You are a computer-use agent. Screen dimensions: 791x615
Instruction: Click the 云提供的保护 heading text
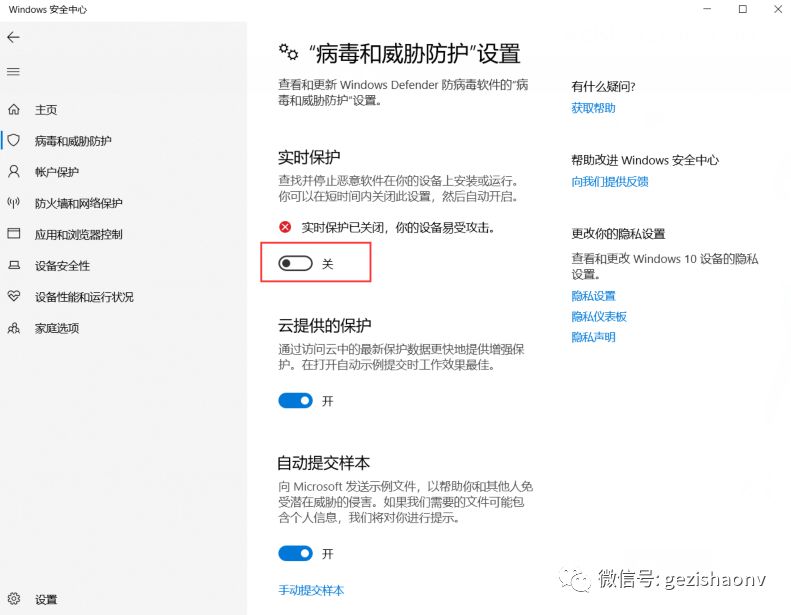pos(325,325)
